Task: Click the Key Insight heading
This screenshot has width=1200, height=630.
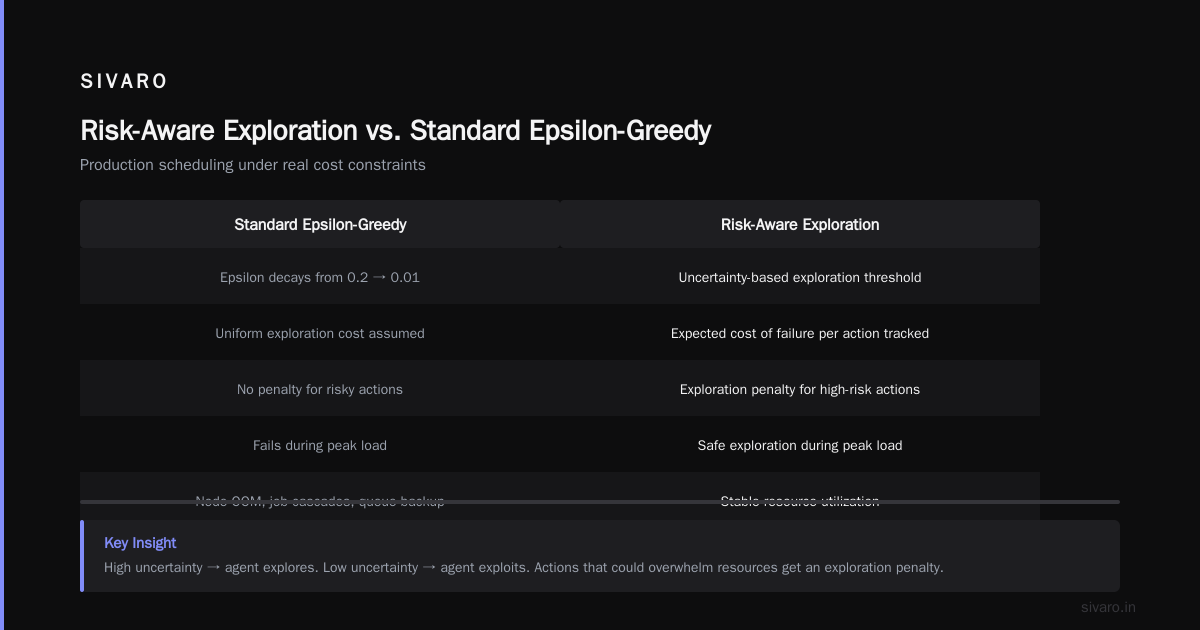Action: click(x=140, y=543)
